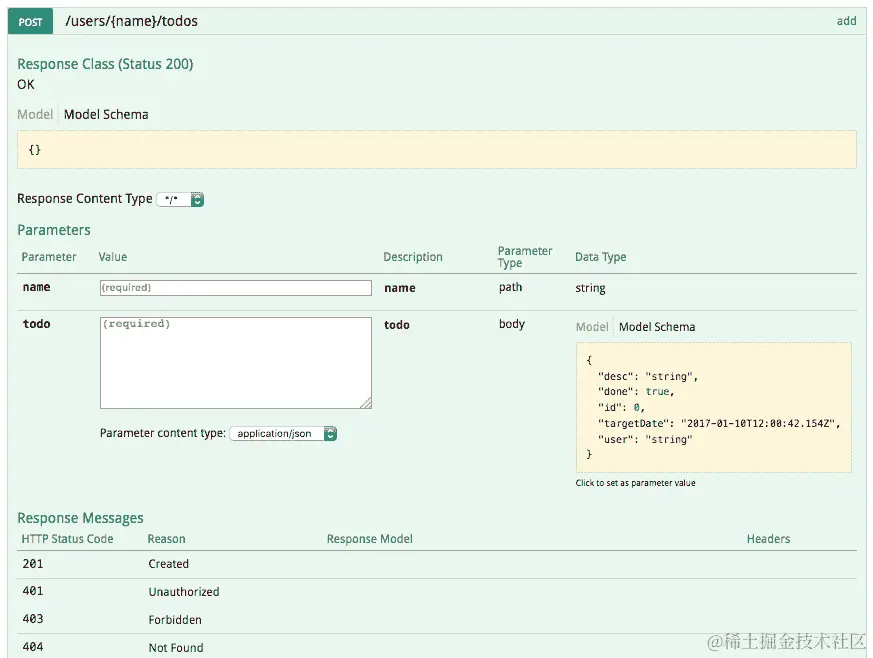Click the 'Response Content Type' label
This screenshot has height=658, width=873.
(x=85, y=199)
